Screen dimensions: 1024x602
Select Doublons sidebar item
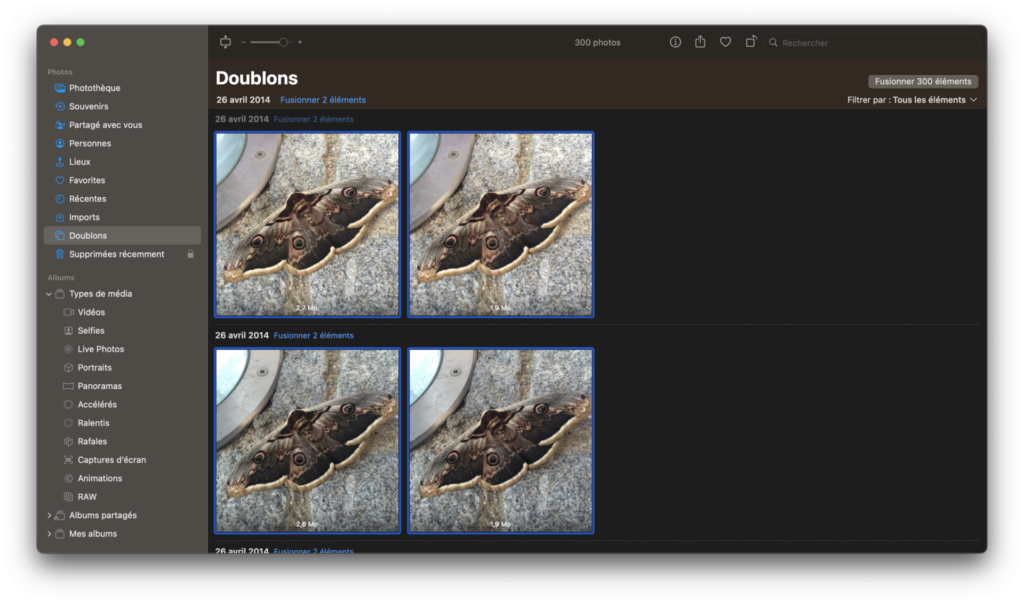(x=122, y=236)
